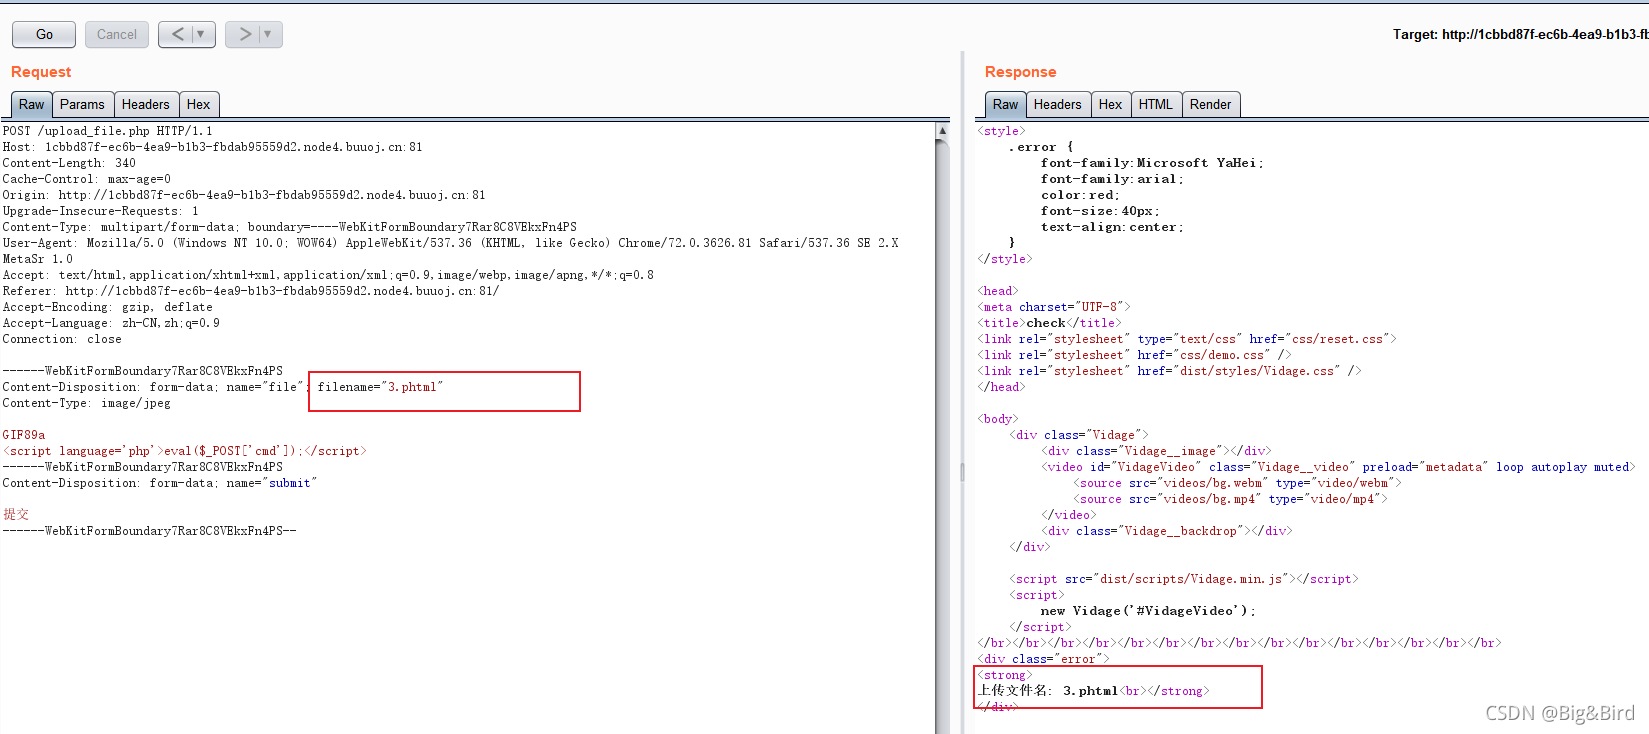Switch to the Request Params tab

(x=82, y=104)
